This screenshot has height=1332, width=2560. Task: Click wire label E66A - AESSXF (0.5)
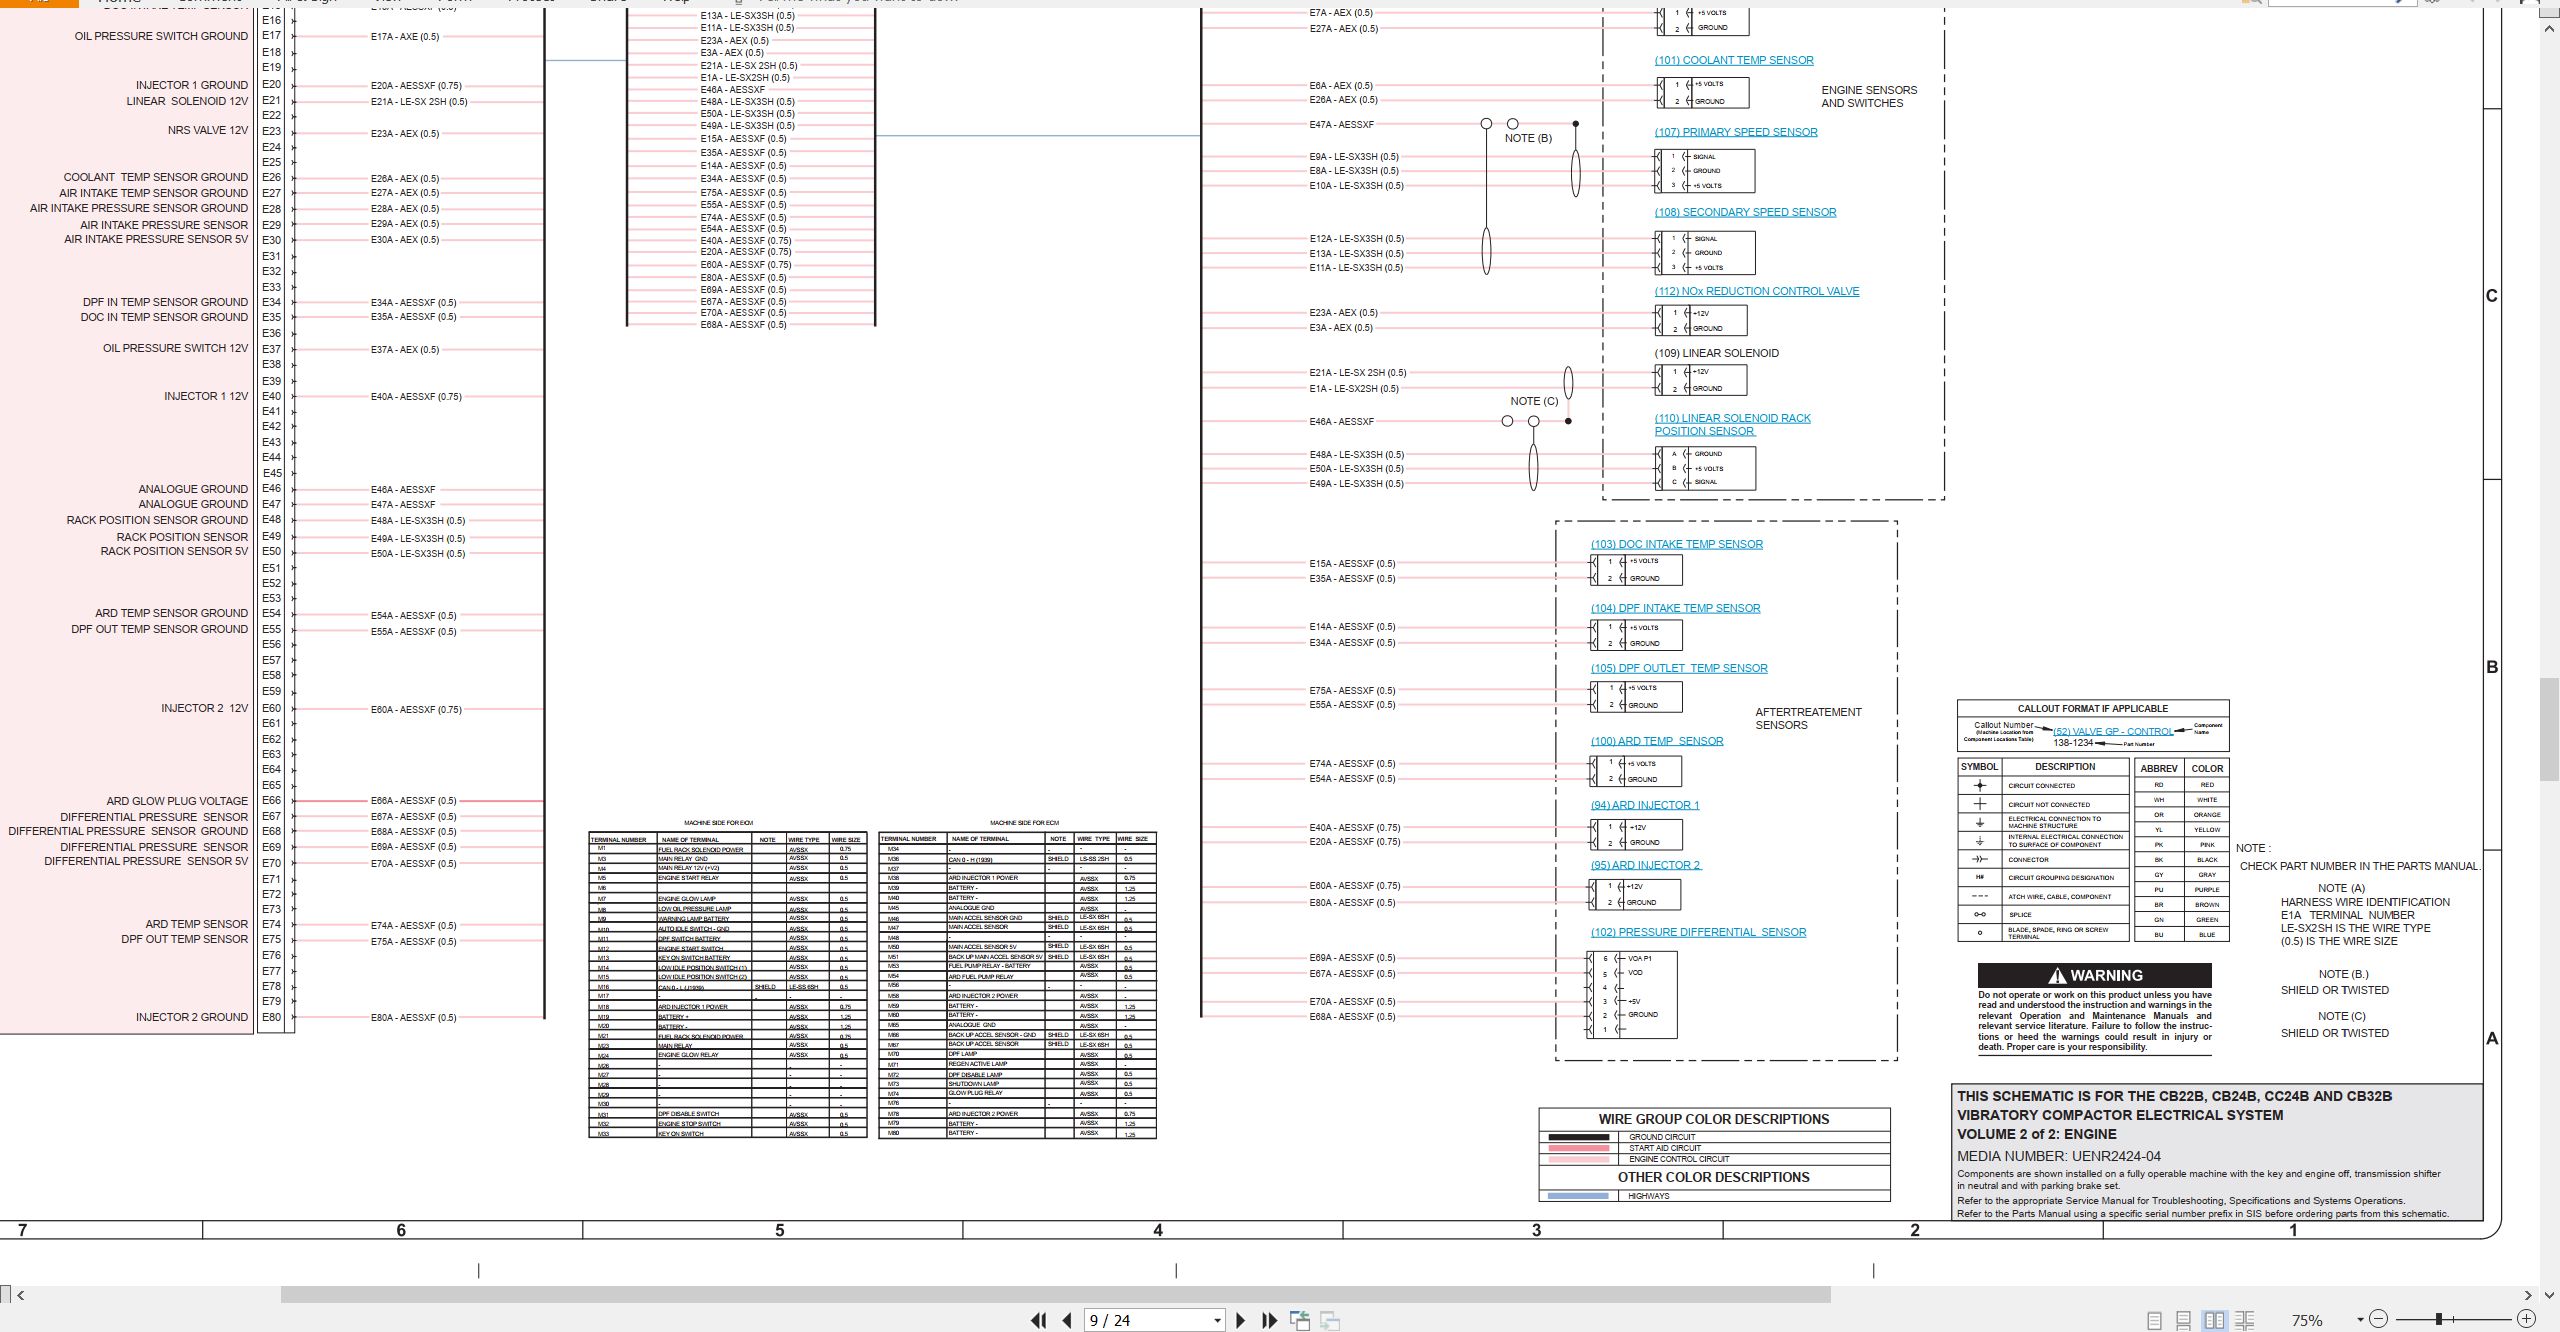(413, 801)
